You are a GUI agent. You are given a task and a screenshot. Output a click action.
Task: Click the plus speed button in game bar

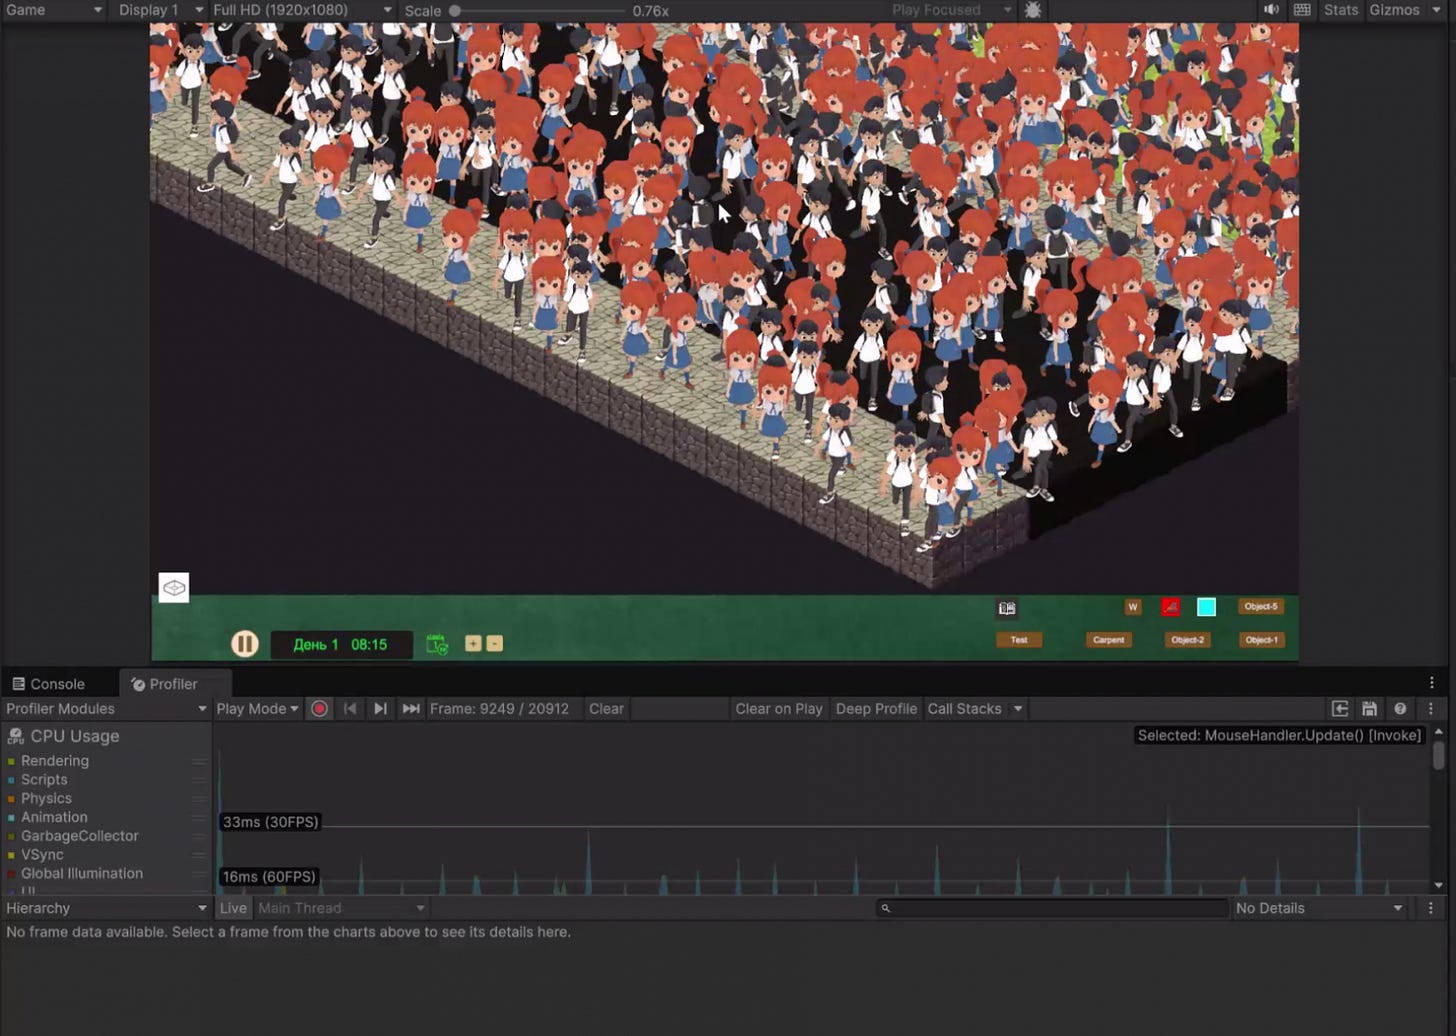(473, 643)
